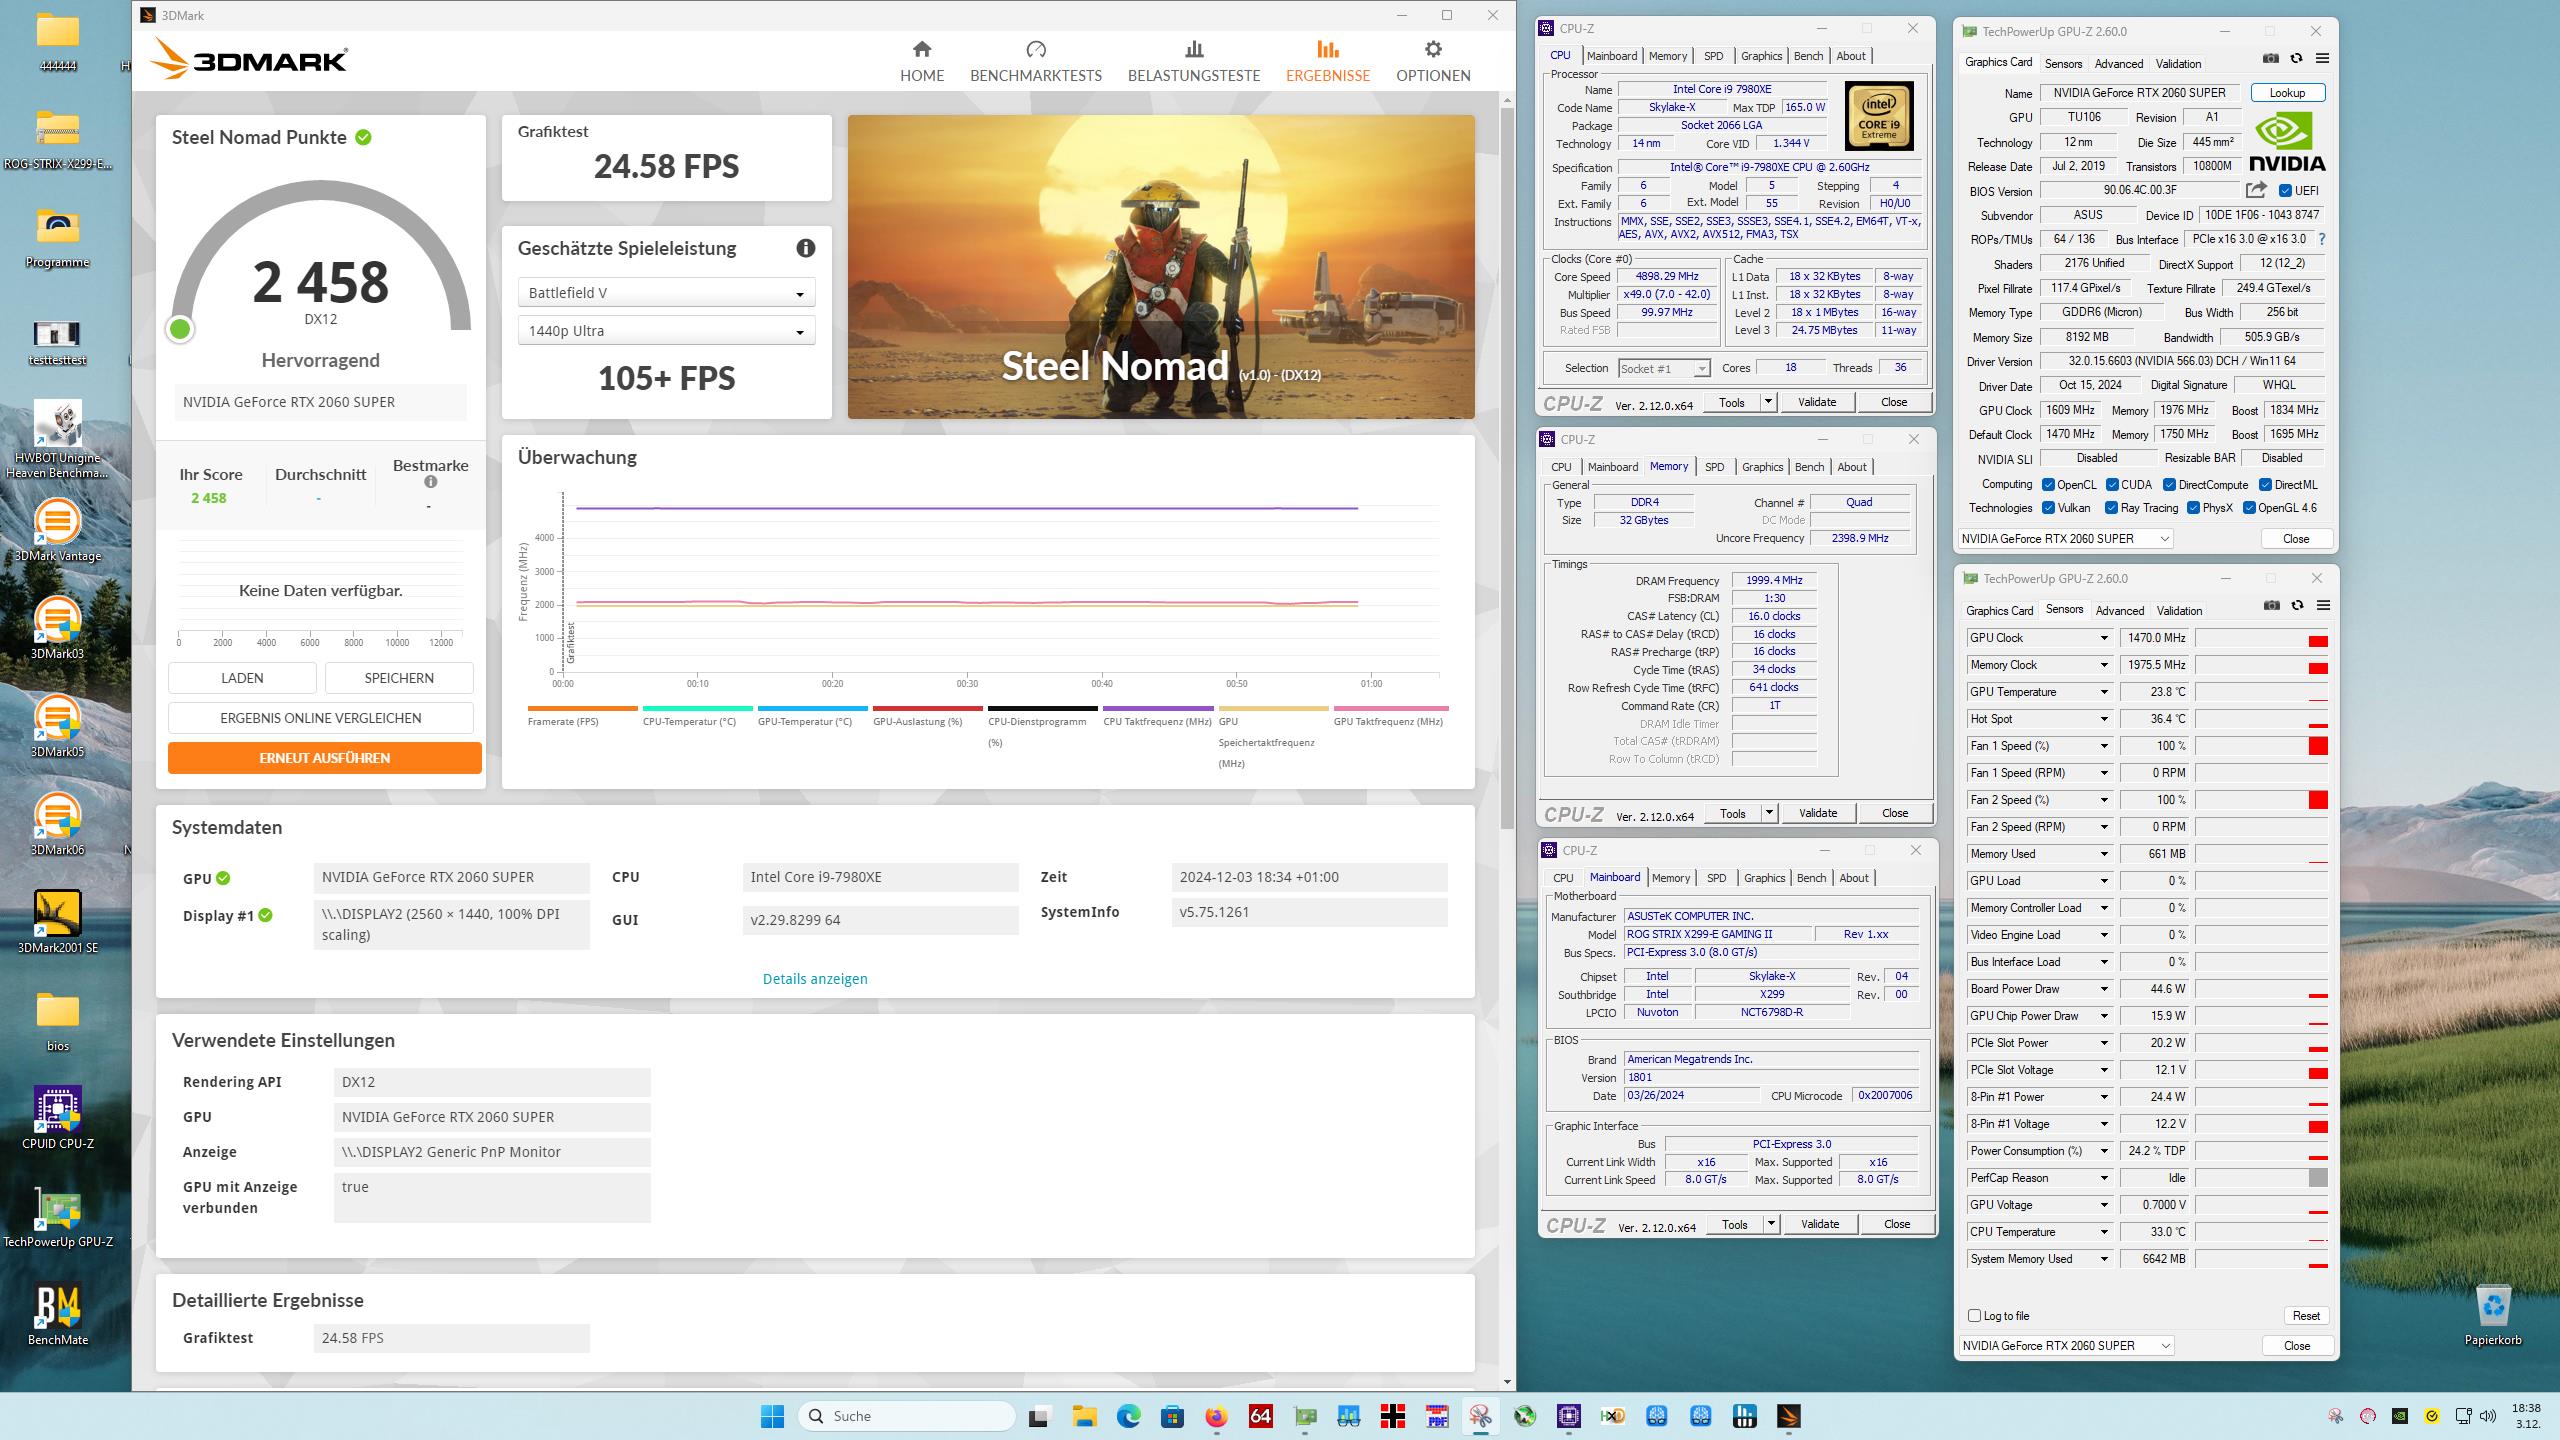Toggle UEFI checkbox in GPU-Z
Viewport: 2560px width, 1440px height.
[2285, 190]
